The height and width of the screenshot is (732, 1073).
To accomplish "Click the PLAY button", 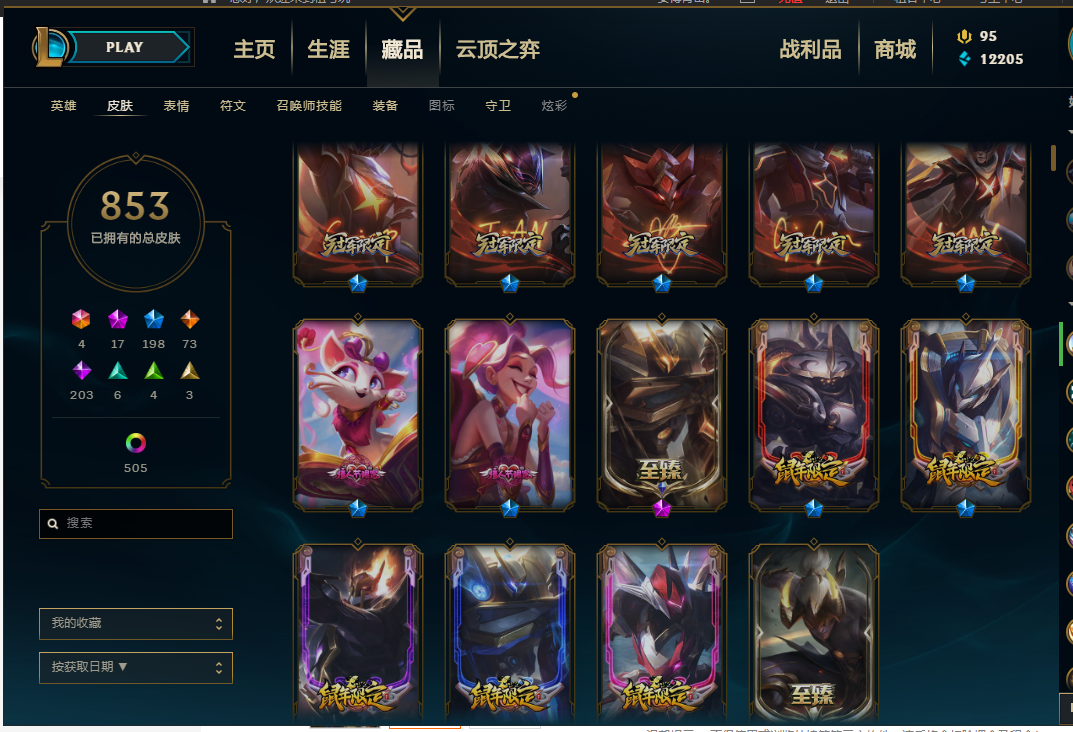I will click(124, 47).
